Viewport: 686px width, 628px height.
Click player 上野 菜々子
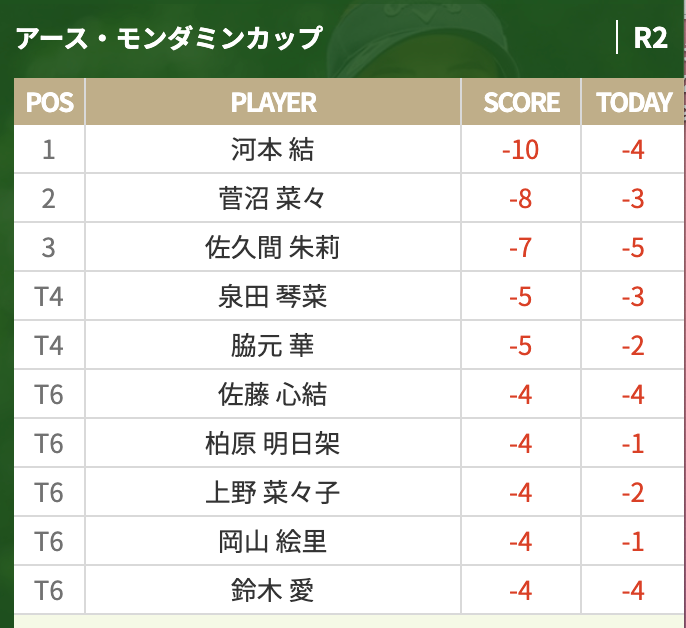tap(273, 492)
